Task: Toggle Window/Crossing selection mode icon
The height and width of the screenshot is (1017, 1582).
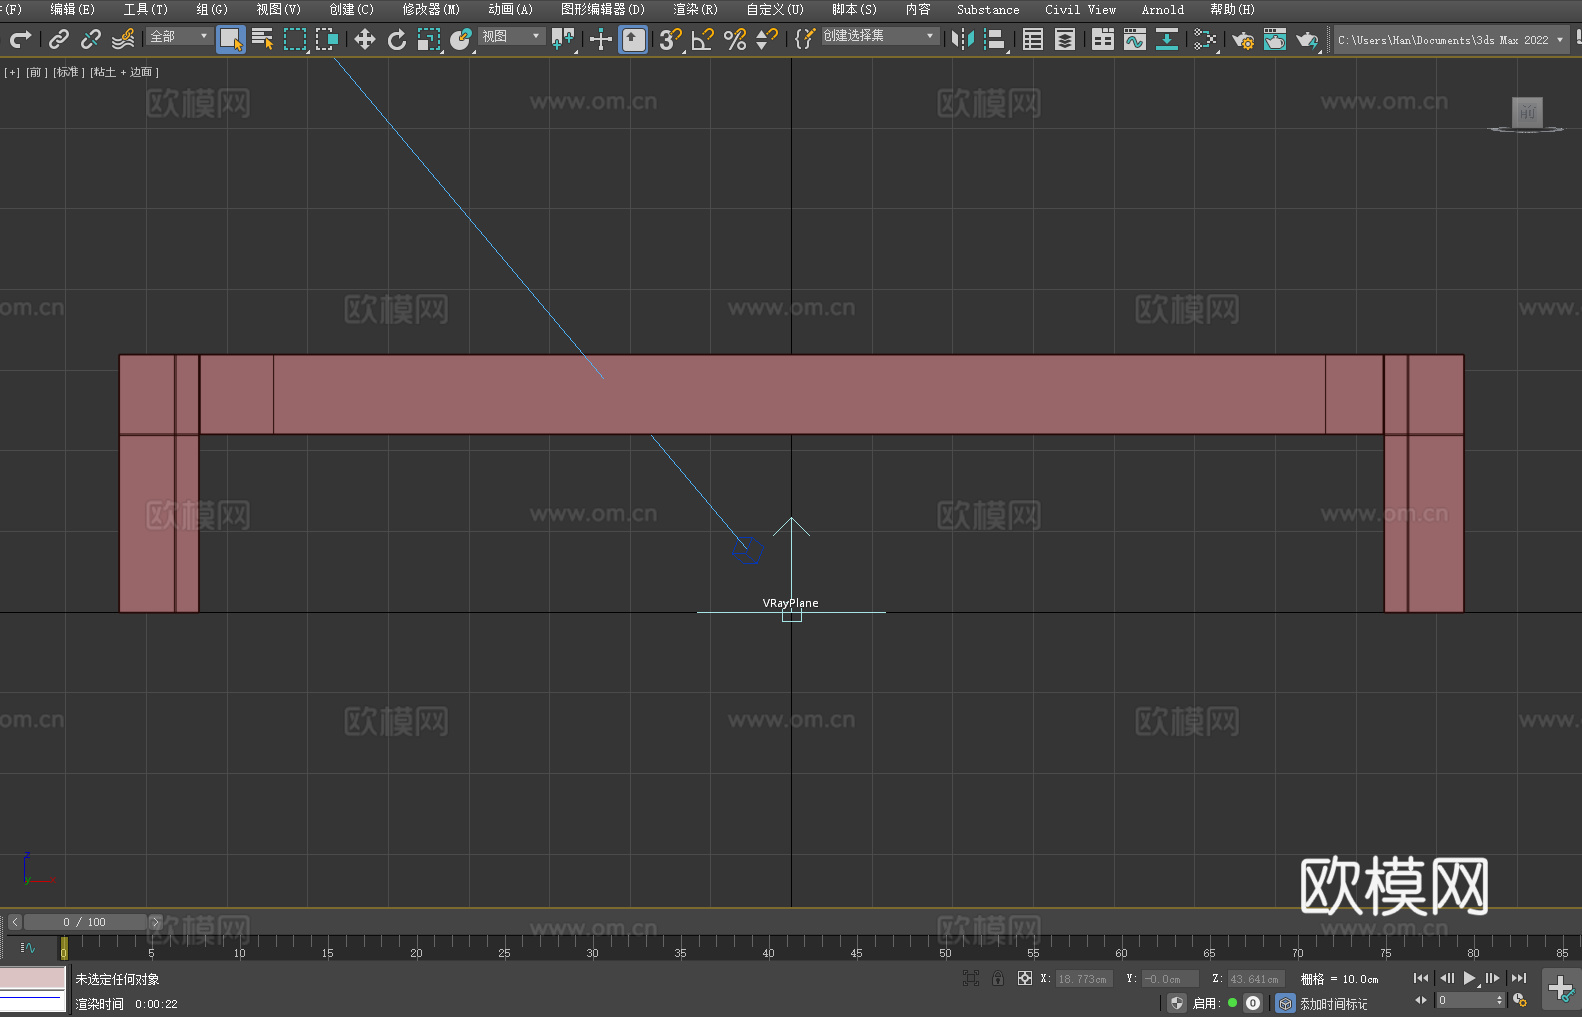Action: point(327,39)
